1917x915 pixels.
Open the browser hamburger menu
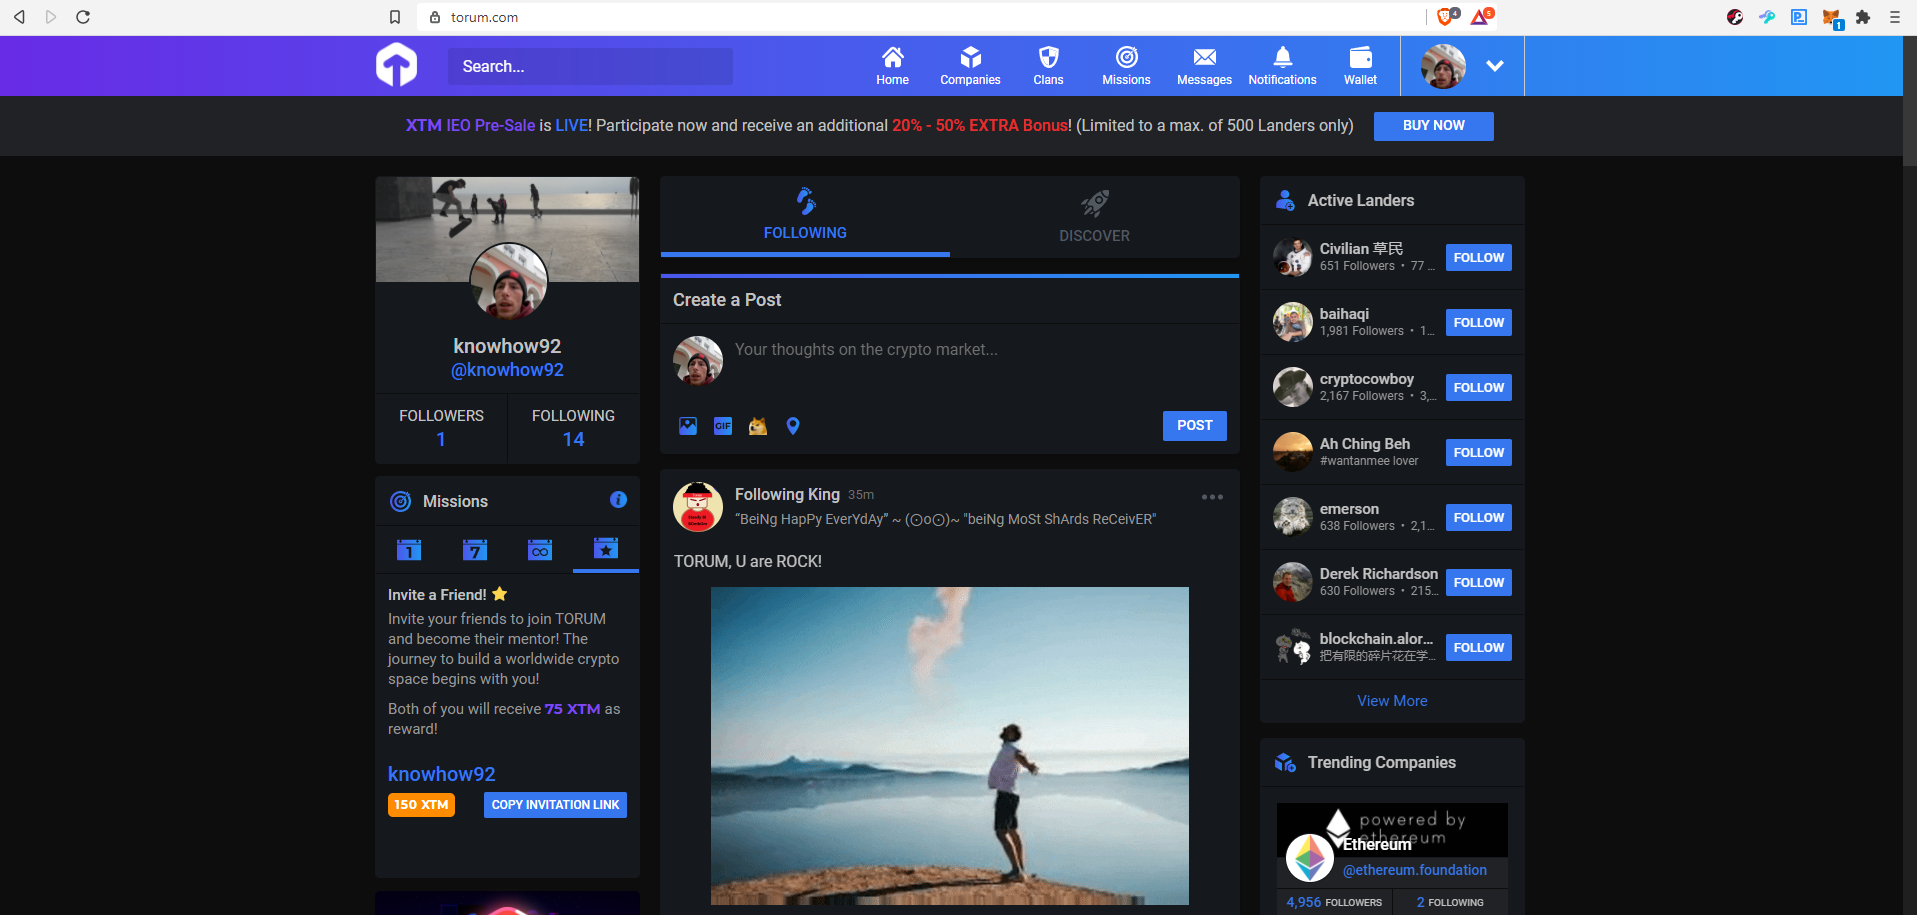1894,17
